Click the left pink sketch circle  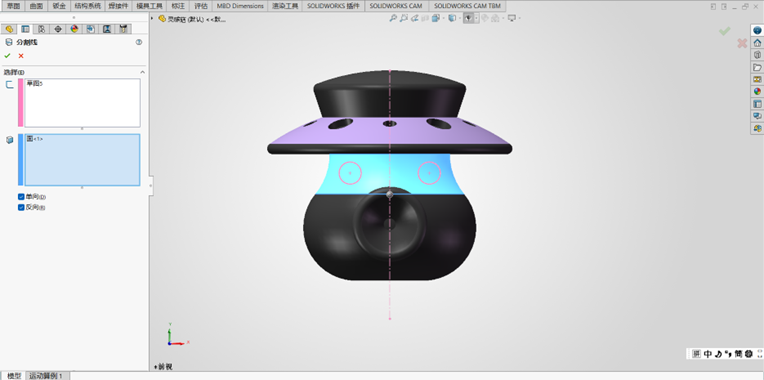coord(350,172)
